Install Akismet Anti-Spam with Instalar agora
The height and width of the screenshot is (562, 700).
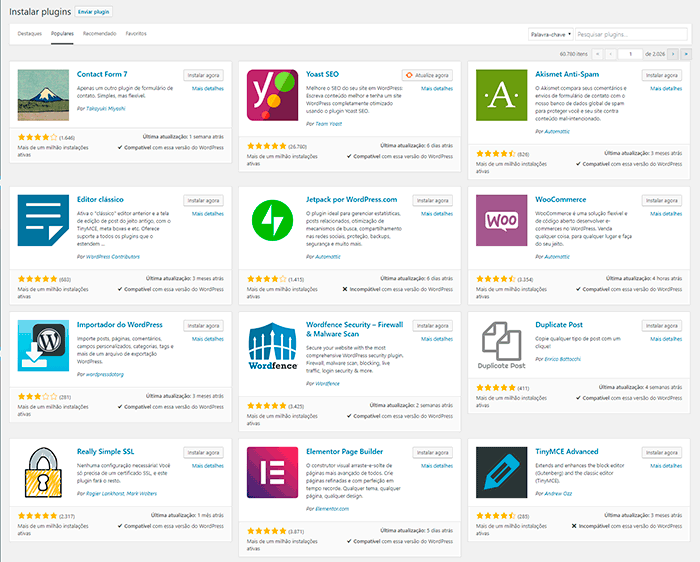(x=662, y=75)
